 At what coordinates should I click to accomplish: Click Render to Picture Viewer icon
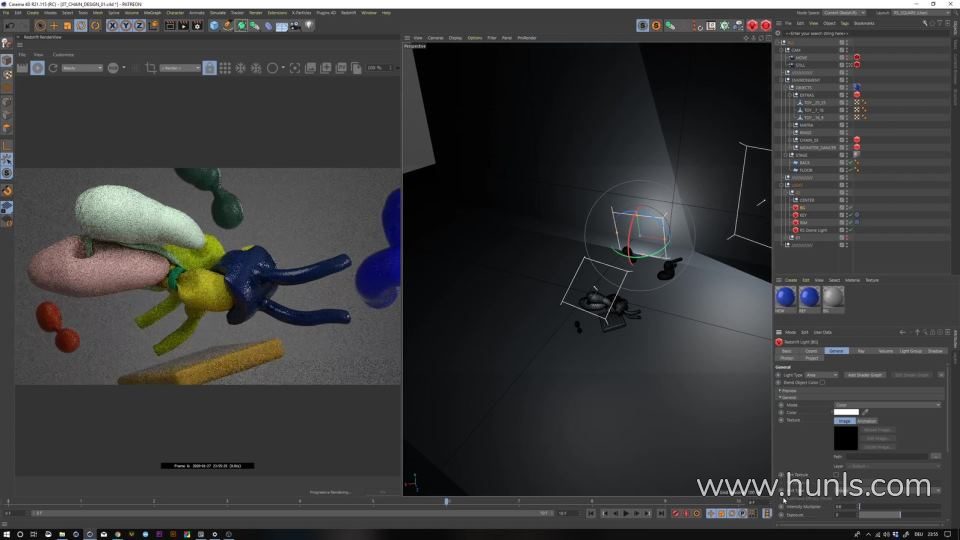[x=183, y=26]
